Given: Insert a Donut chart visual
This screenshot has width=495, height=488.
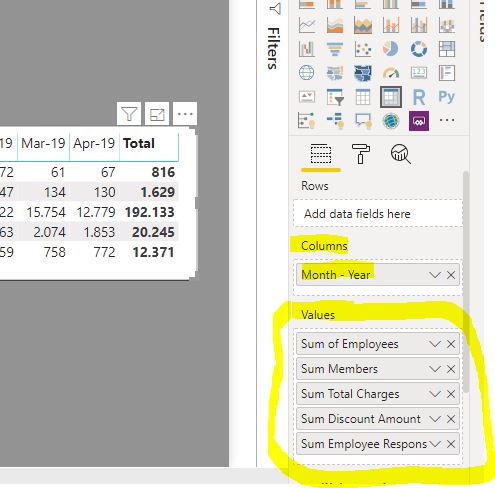Looking at the screenshot, I should coord(419,49).
